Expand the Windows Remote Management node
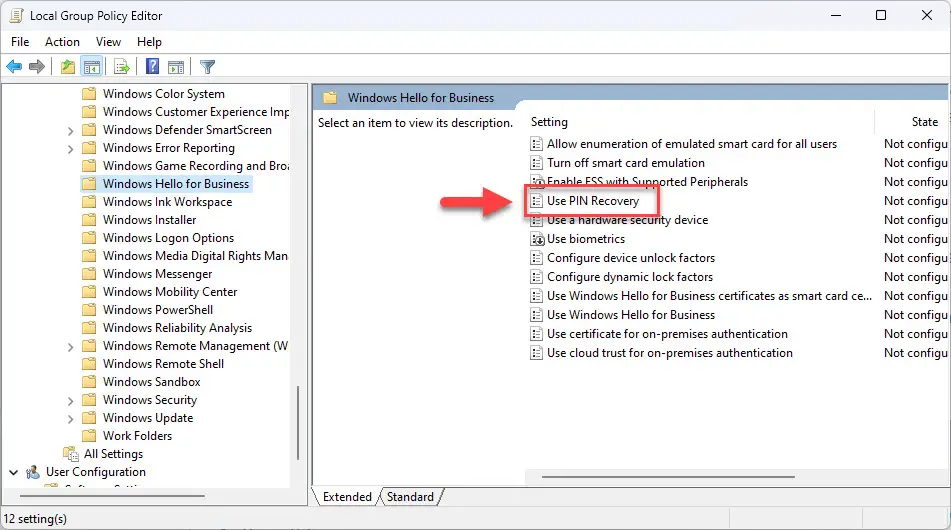 [70, 347]
